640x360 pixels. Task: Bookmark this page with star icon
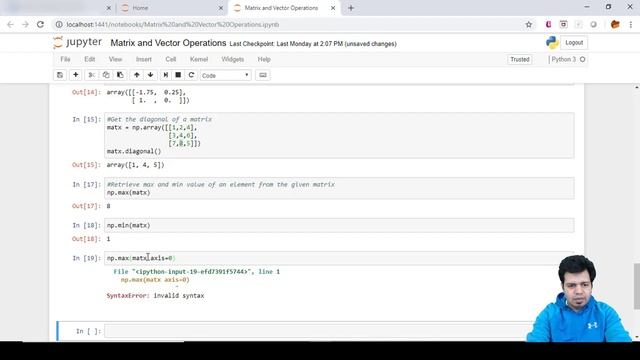pos(529,24)
